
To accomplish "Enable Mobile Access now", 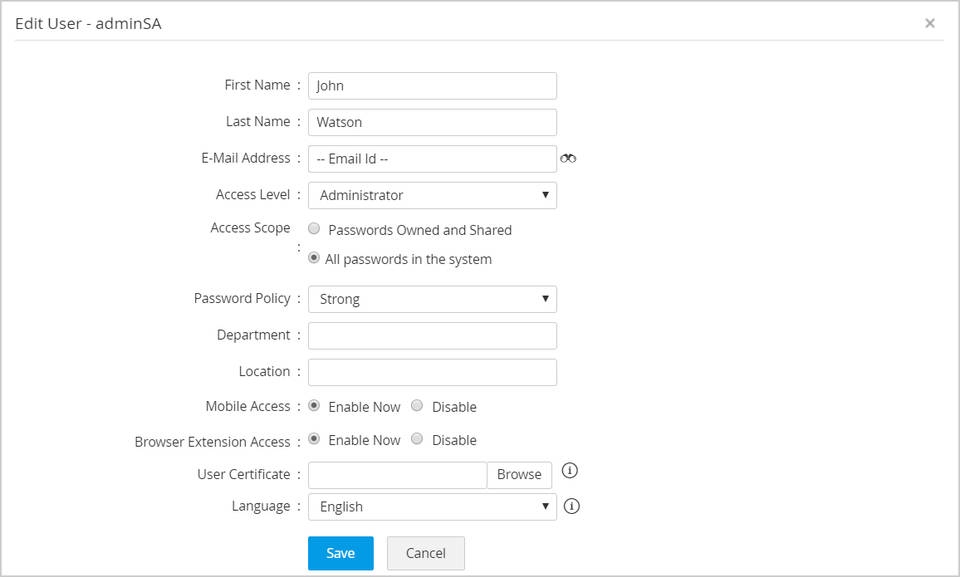I will (x=314, y=406).
